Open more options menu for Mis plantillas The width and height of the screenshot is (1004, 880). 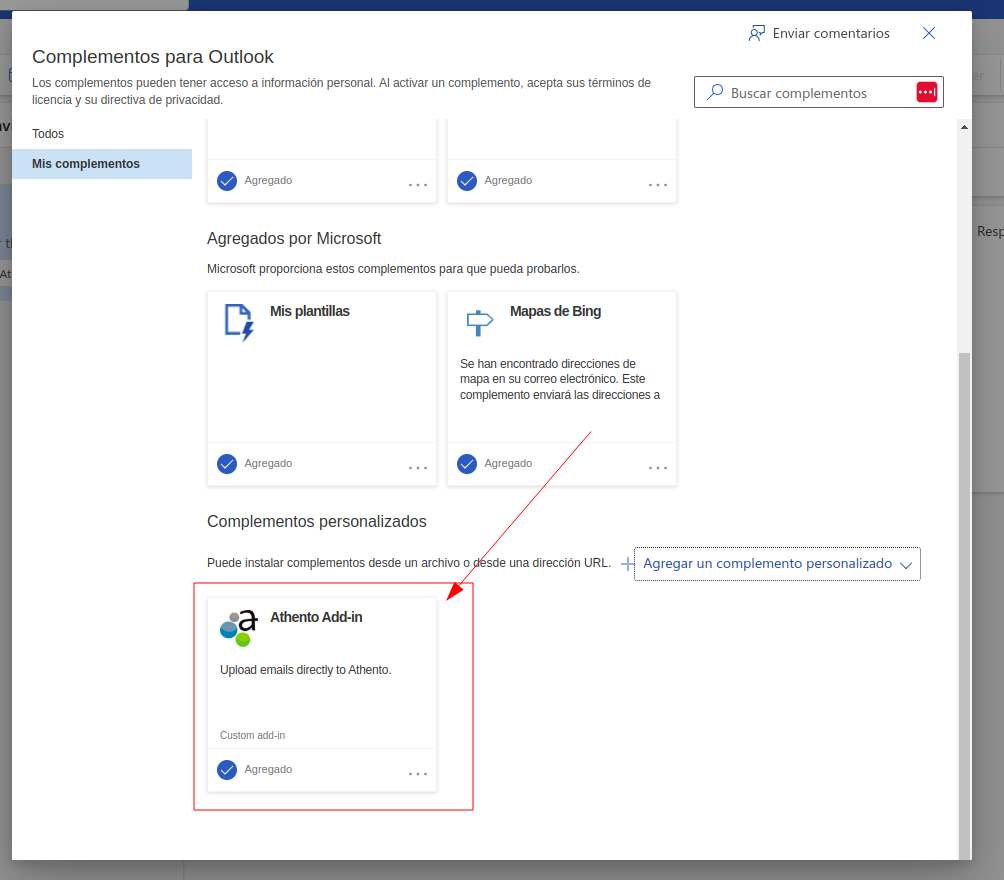418,467
